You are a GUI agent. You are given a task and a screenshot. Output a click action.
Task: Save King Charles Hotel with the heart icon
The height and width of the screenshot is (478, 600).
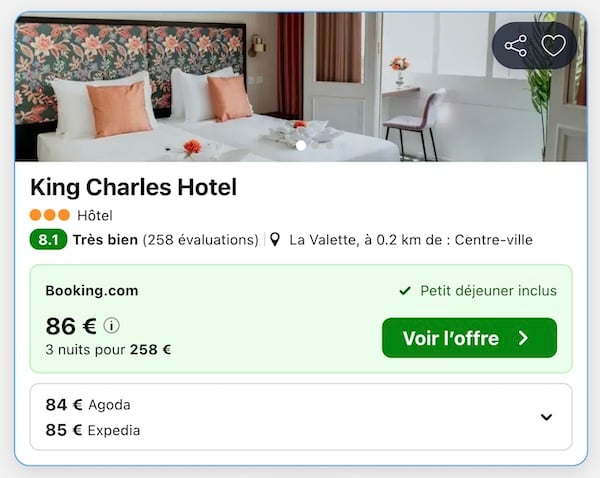tap(553, 46)
